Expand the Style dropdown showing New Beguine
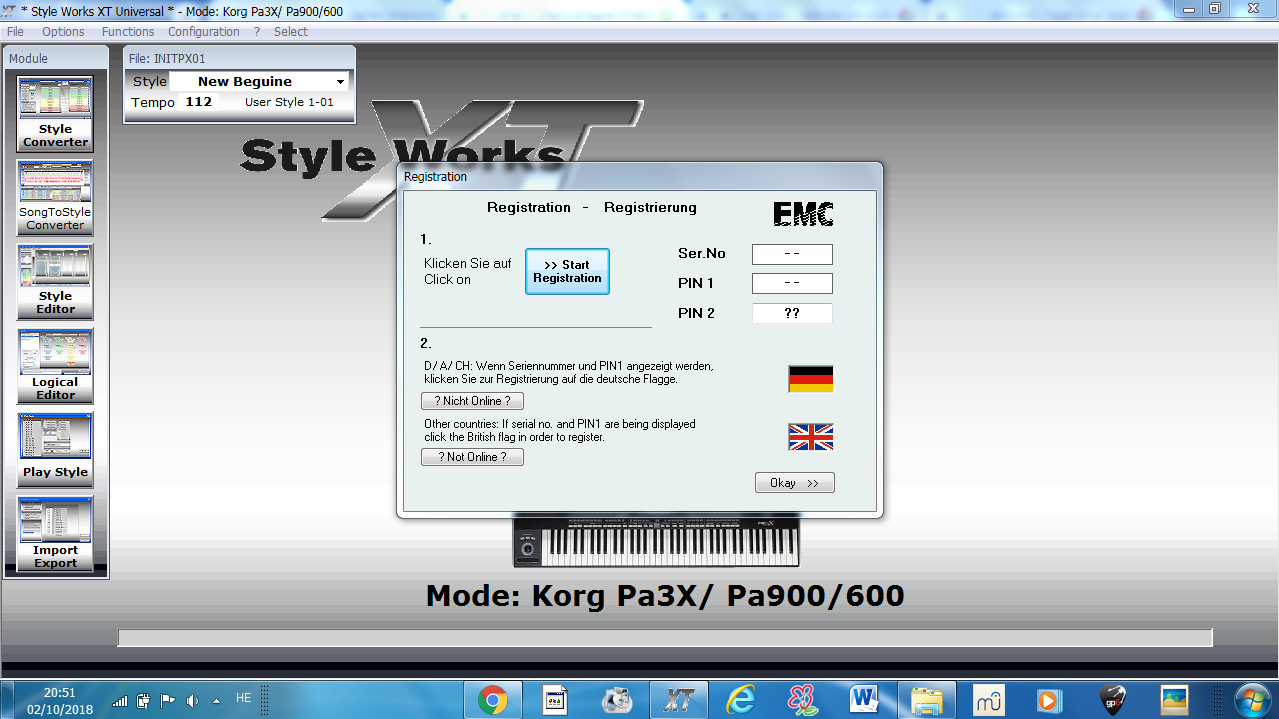 pos(340,82)
